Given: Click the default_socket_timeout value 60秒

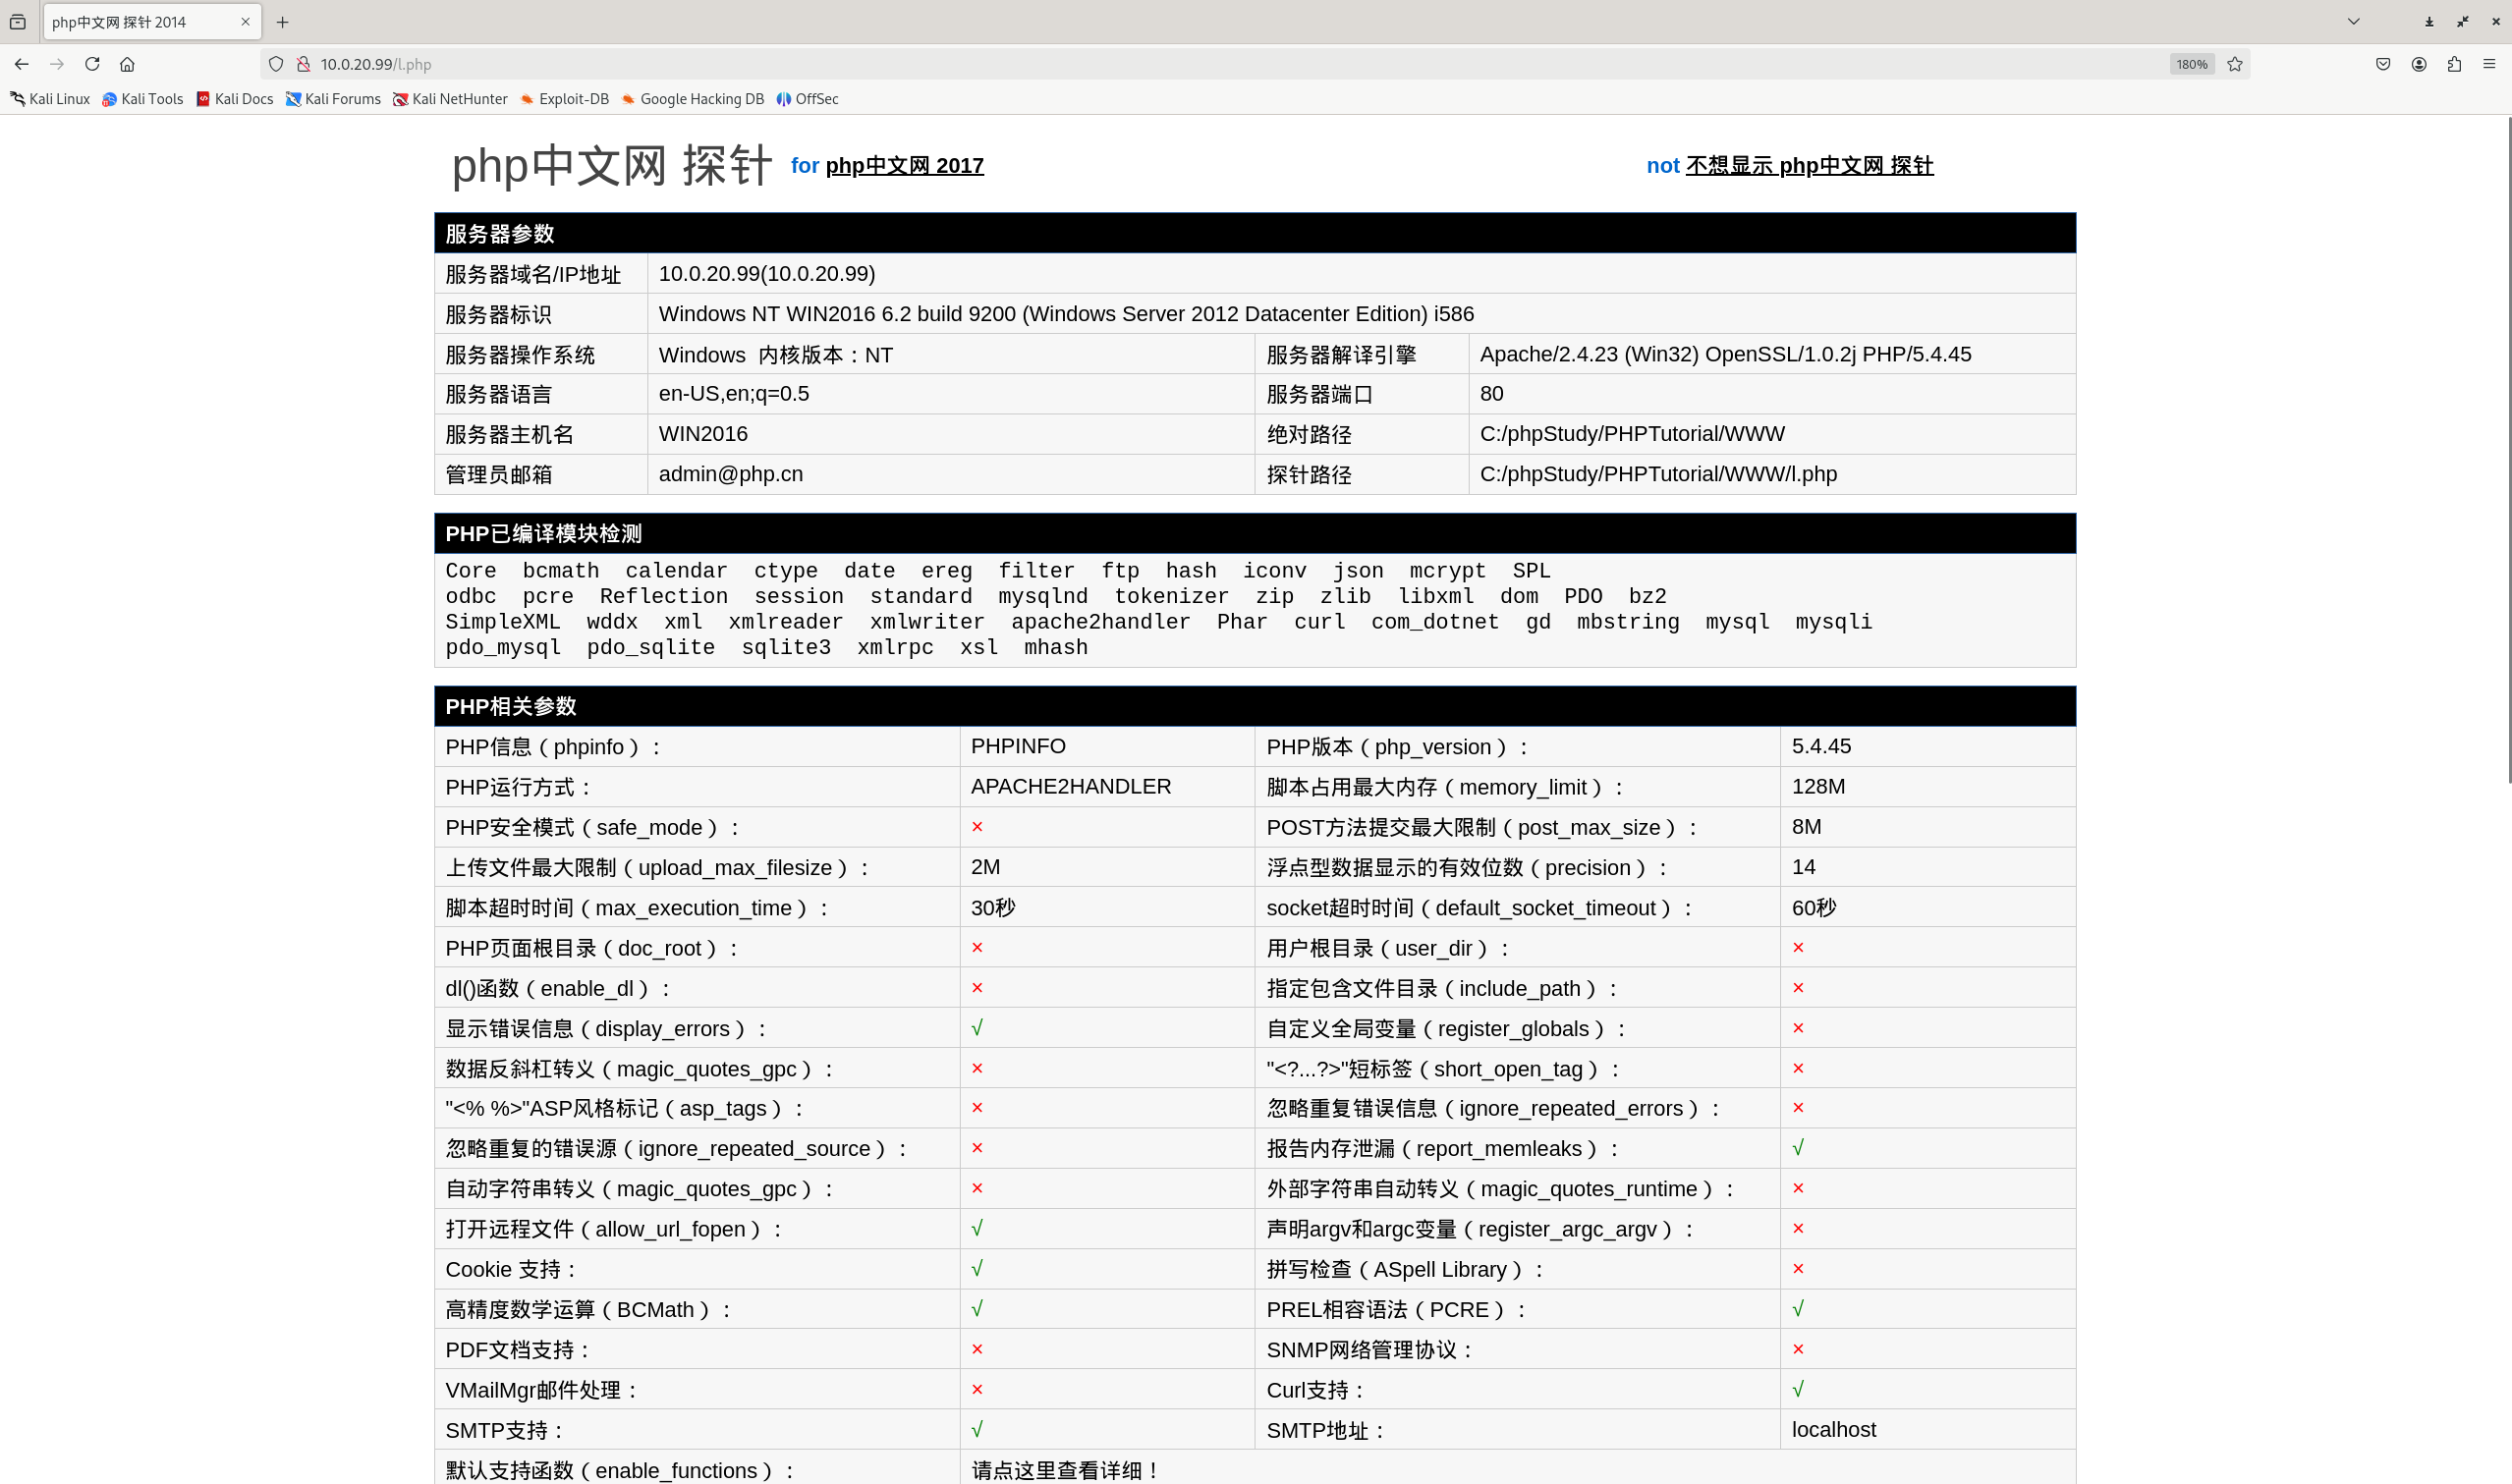Looking at the screenshot, I should 1814,908.
